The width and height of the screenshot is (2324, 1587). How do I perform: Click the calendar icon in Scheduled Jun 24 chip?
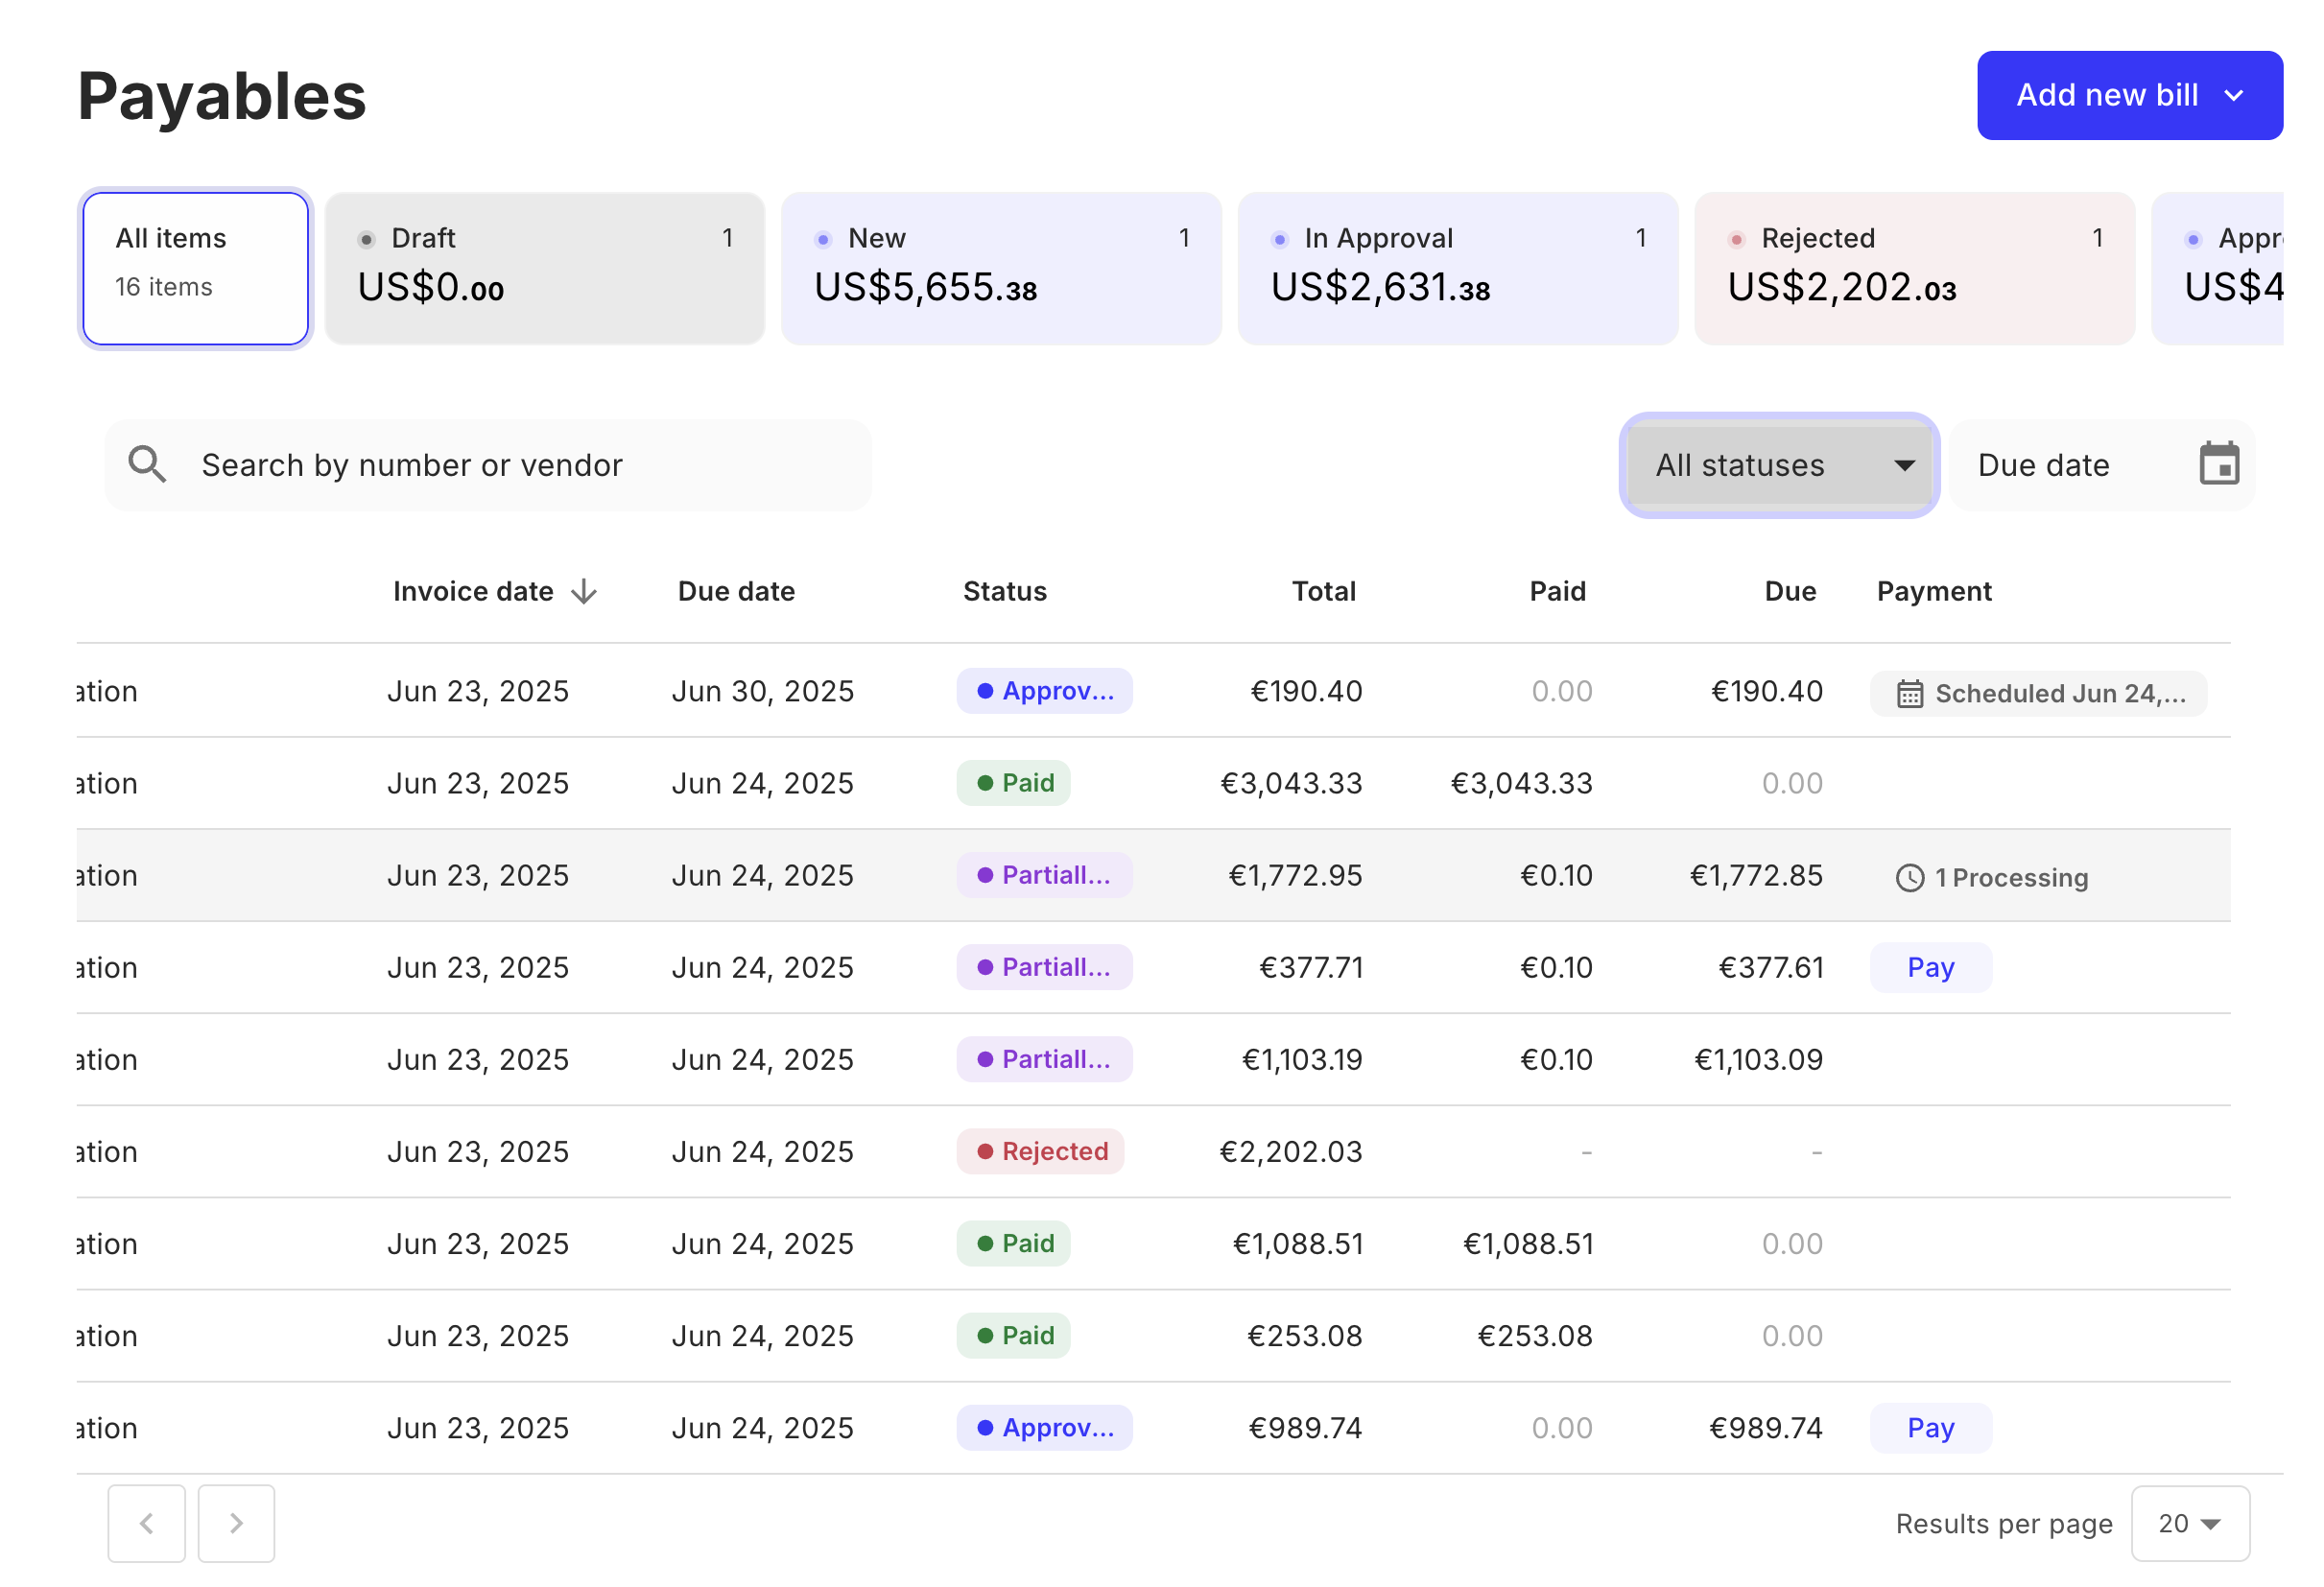point(1911,693)
